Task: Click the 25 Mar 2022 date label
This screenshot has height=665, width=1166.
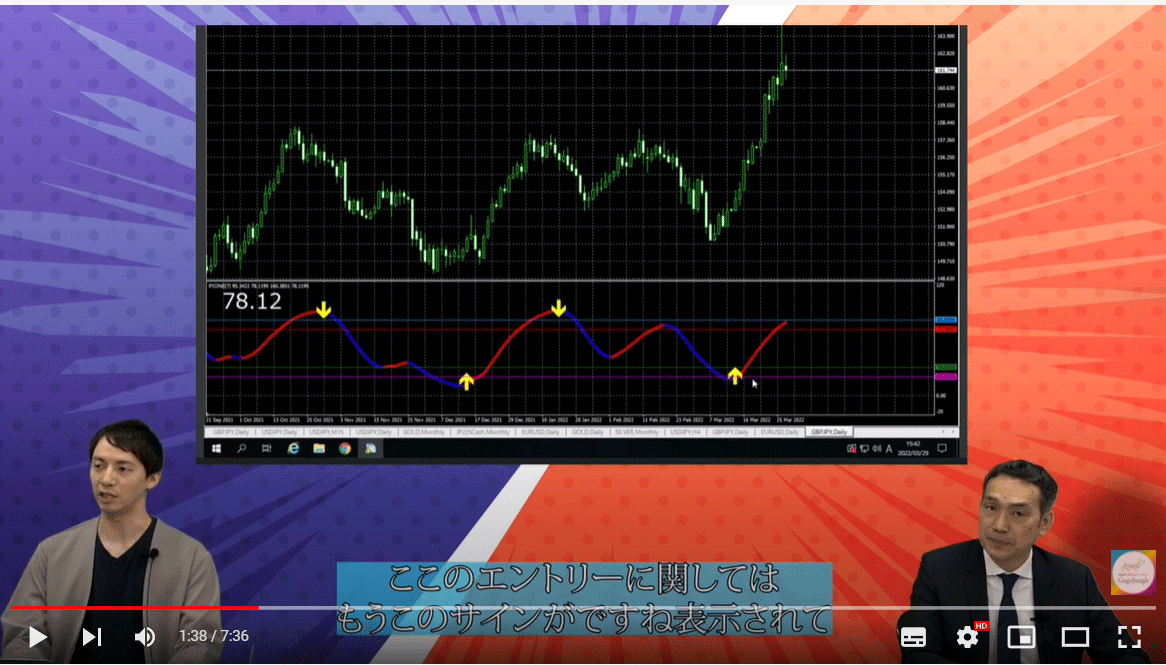Action: pyautogui.click(x=790, y=420)
